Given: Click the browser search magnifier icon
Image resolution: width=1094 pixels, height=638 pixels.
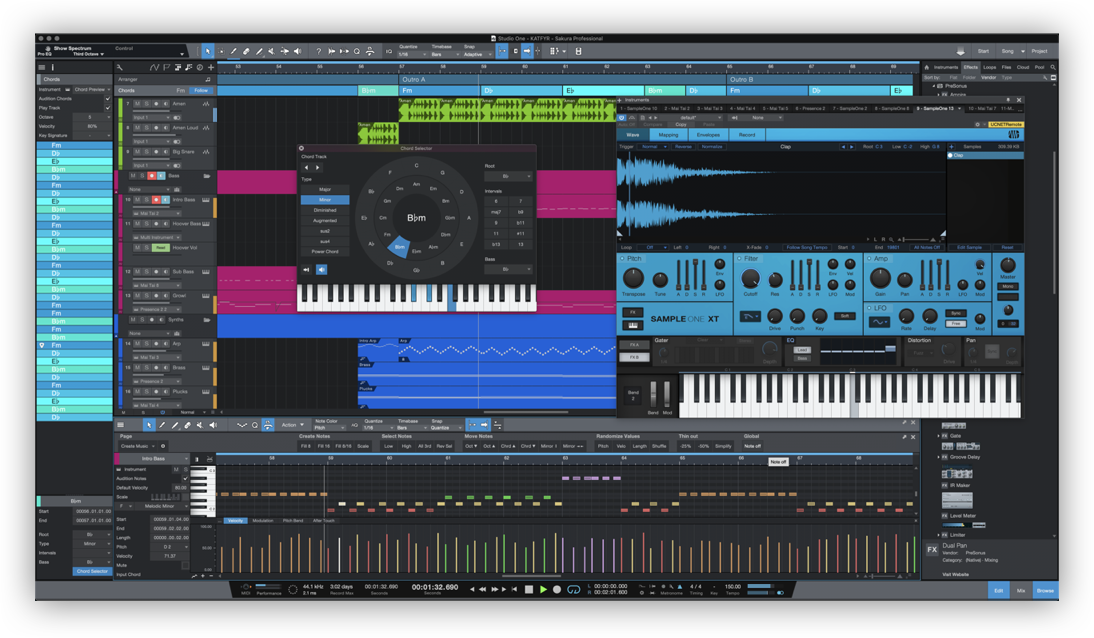Looking at the screenshot, I should coord(1053,68).
